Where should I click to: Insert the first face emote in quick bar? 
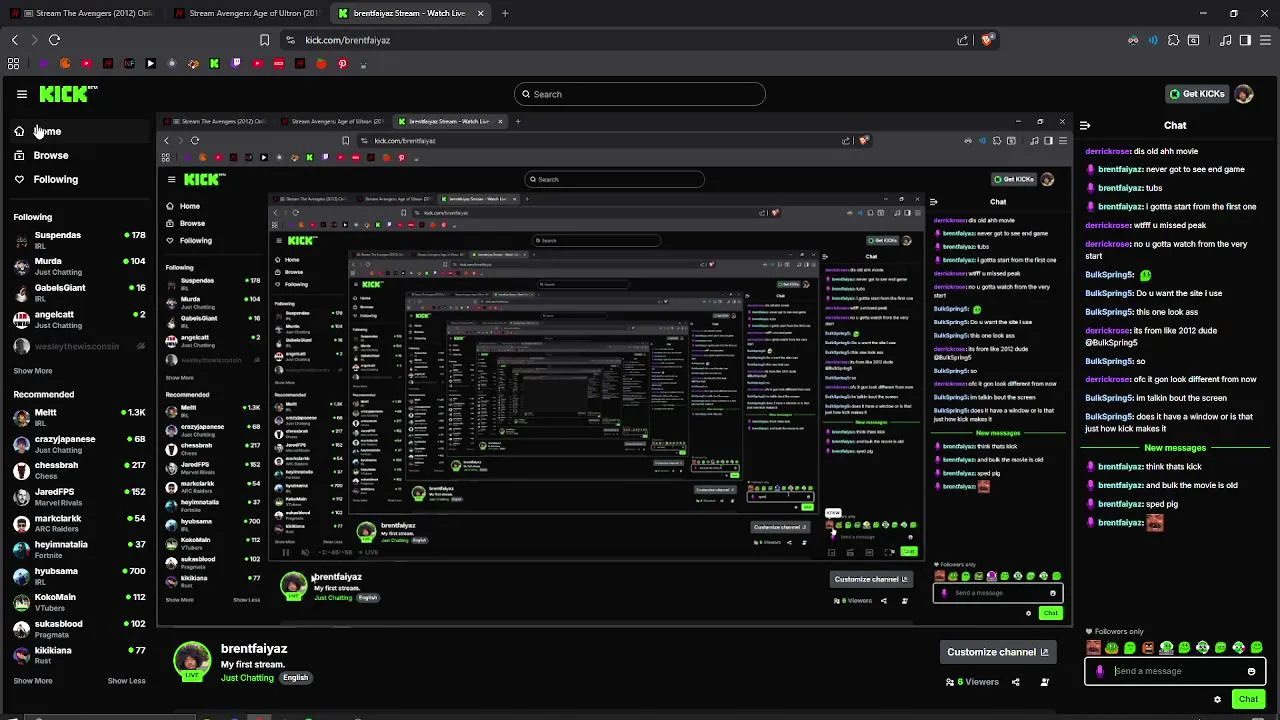click(x=1093, y=648)
